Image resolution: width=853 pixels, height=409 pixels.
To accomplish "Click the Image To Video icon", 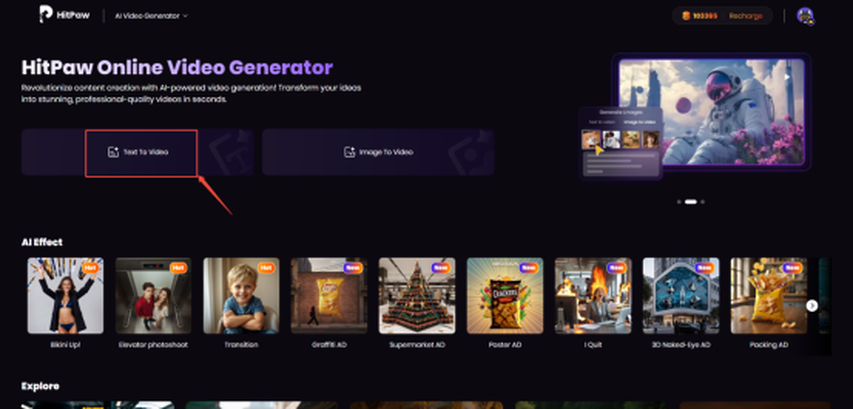I will tap(349, 152).
